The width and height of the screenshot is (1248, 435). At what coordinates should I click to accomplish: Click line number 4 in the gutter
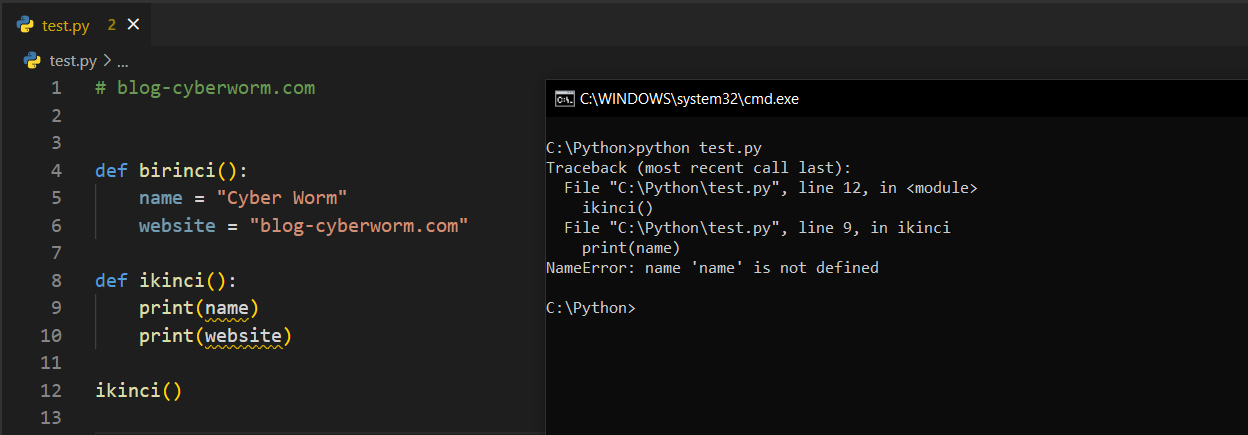pyautogui.click(x=56, y=170)
